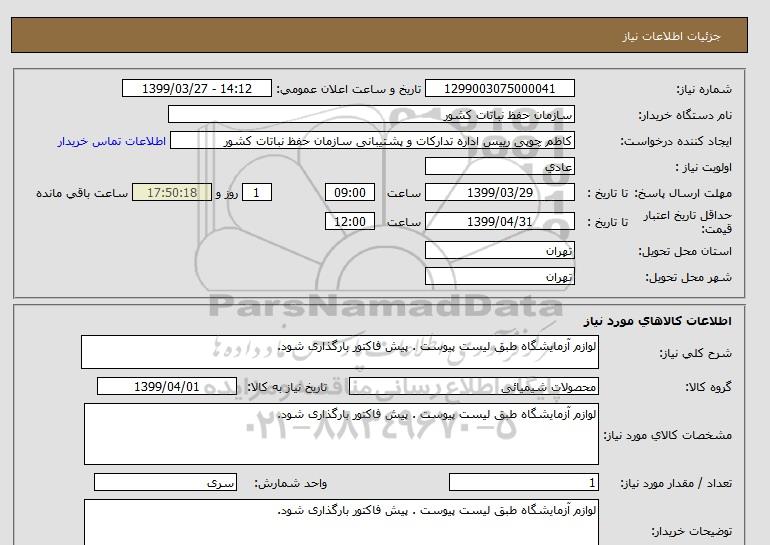Click the label مهلت ارسال پاسخ
Viewport: 770px width, 545px height.
point(685,193)
